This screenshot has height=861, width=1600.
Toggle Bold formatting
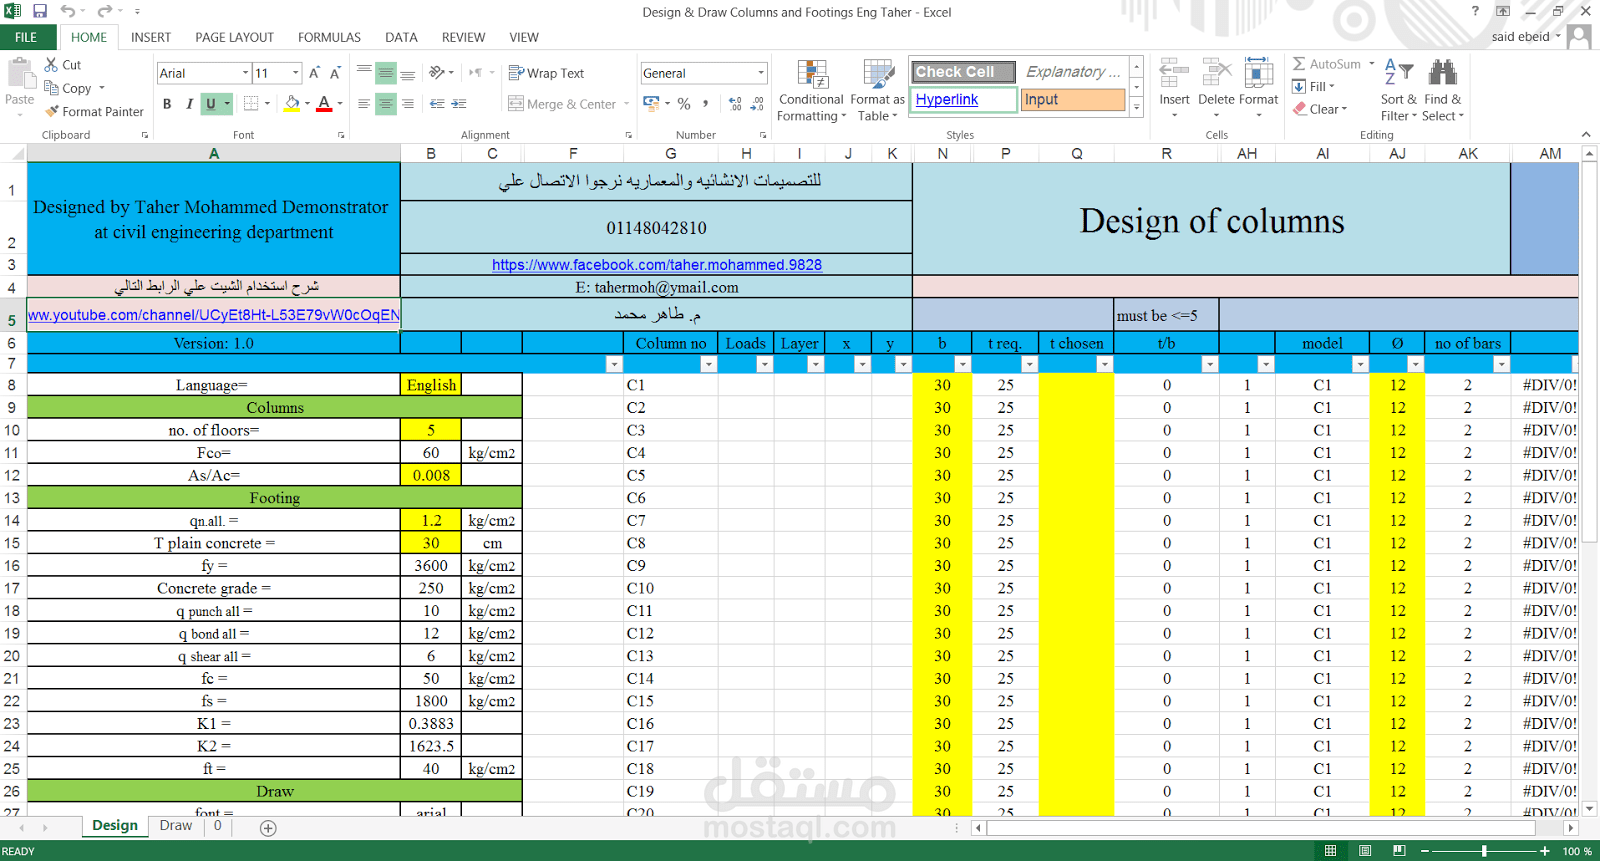coord(167,103)
